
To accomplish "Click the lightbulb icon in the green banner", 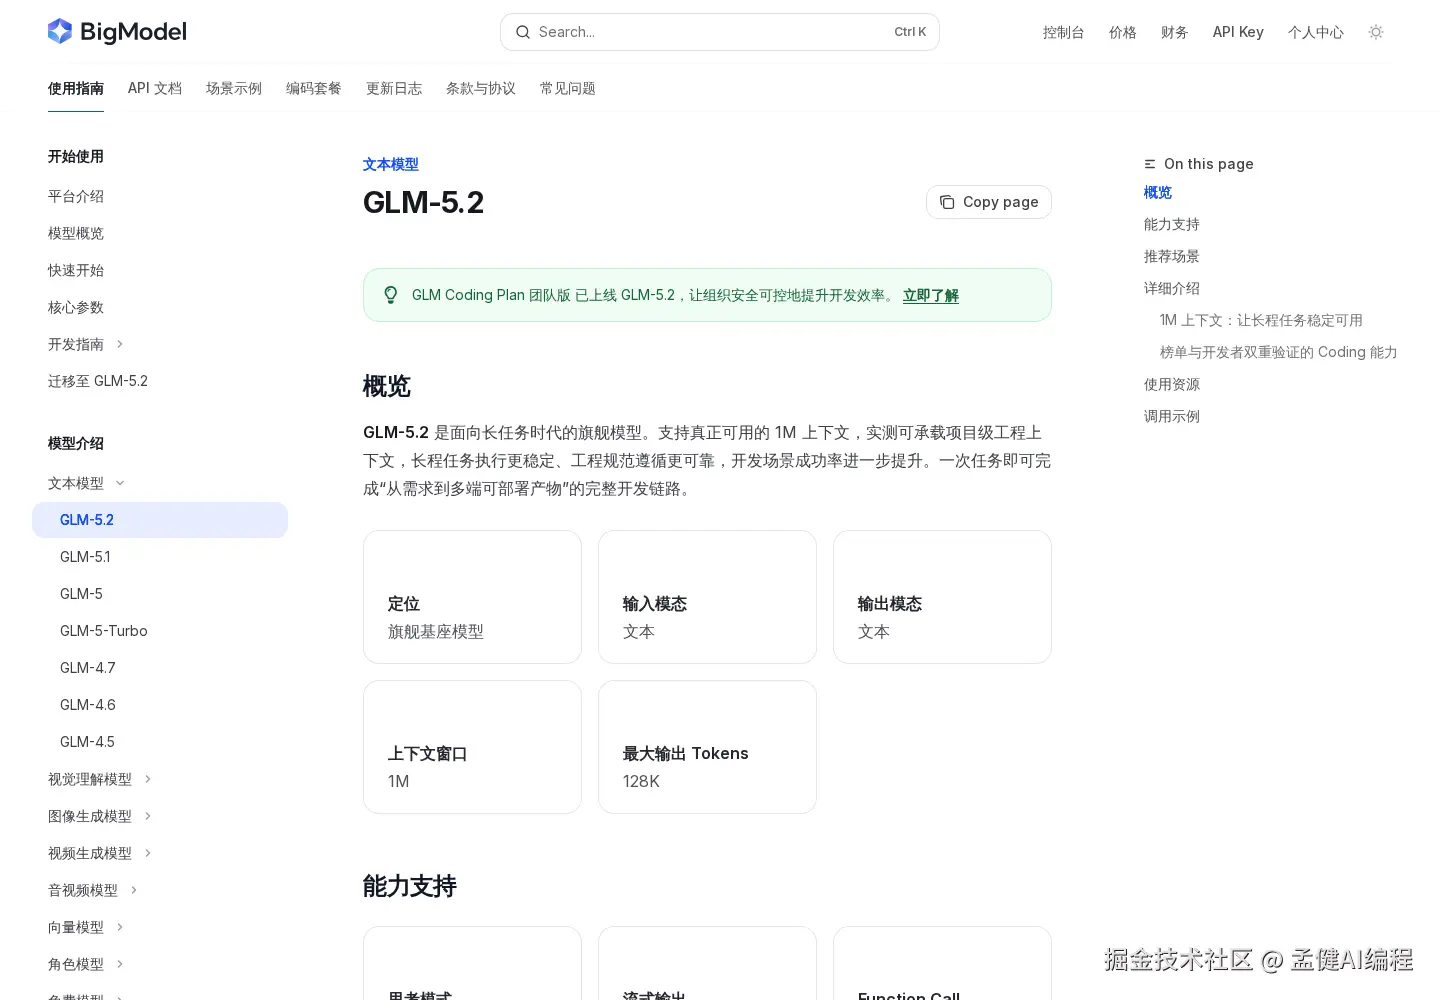I will click(x=391, y=295).
